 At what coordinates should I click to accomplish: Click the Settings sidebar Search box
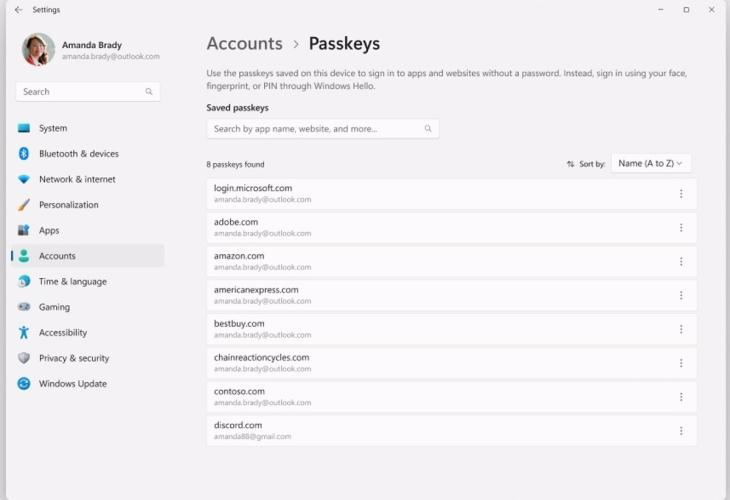tap(82, 92)
